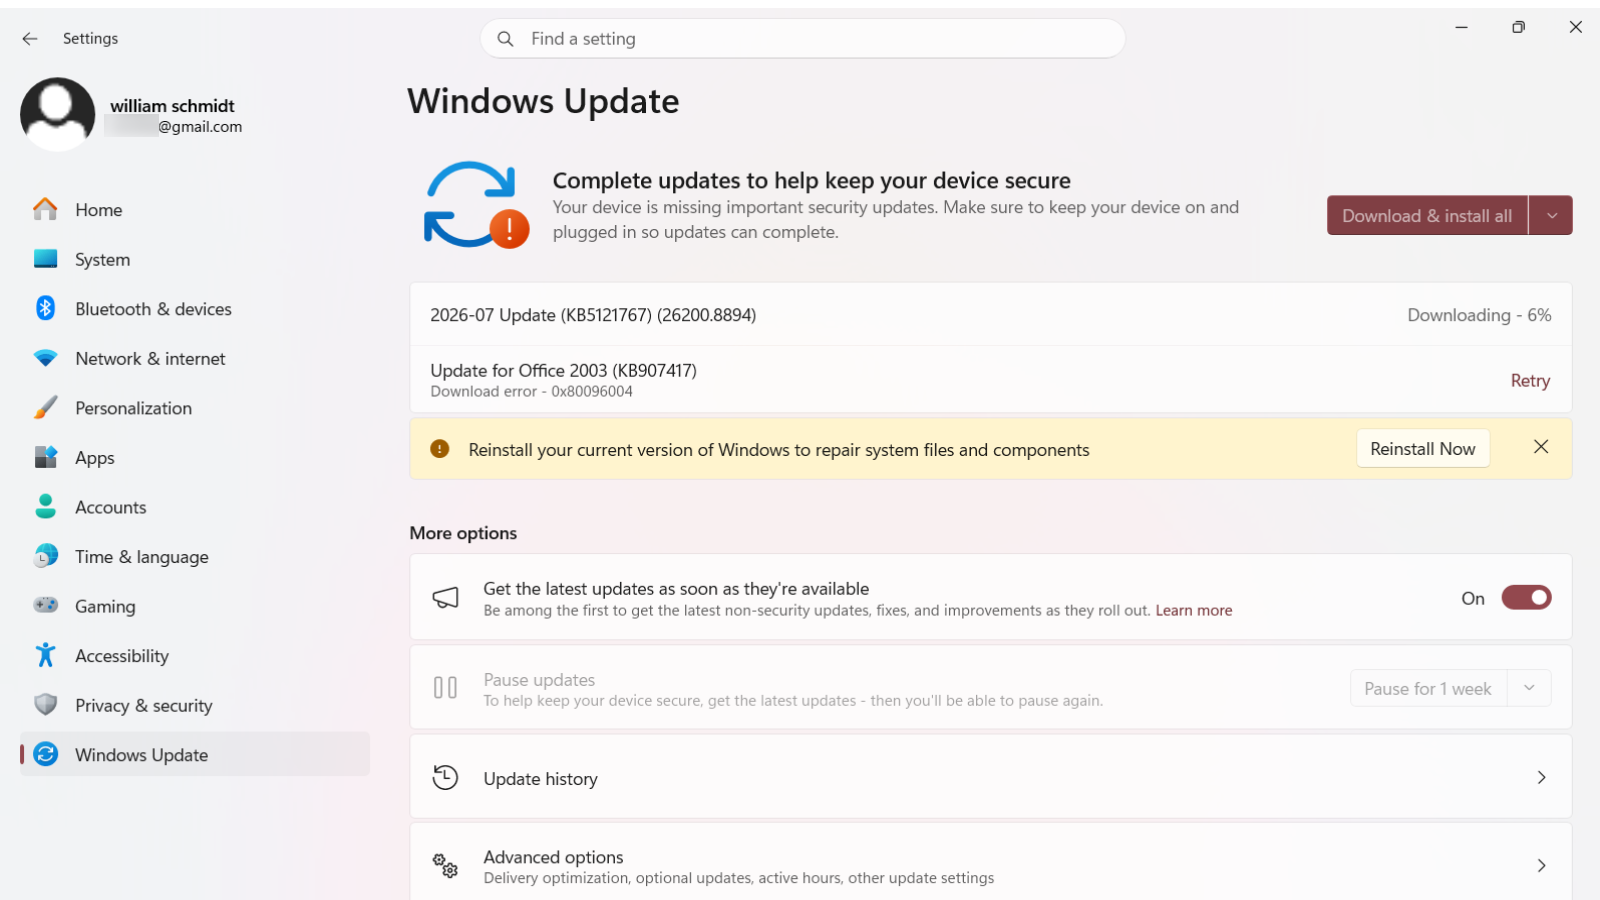Click the Find a setting search box
The image size is (1600, 900).
pos(803,38)
